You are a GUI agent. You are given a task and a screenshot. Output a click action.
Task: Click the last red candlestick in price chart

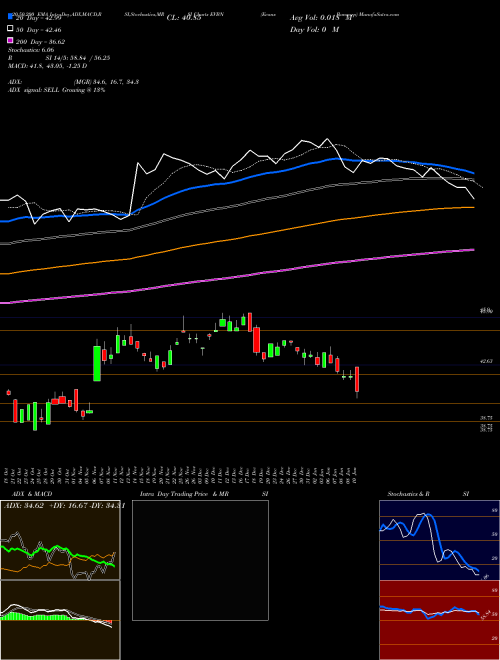tap(357, 381)
